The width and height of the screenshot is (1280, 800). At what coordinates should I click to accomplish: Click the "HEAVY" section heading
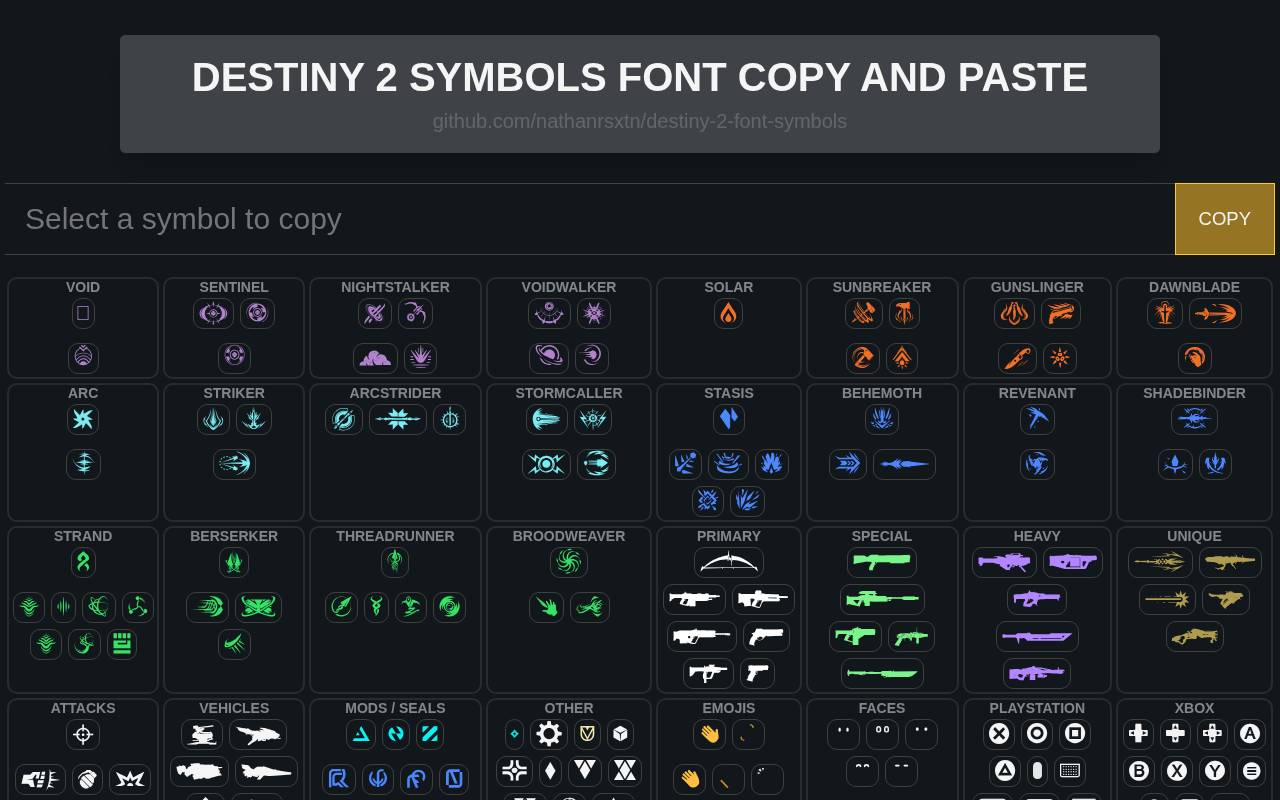pos(1037,536)
